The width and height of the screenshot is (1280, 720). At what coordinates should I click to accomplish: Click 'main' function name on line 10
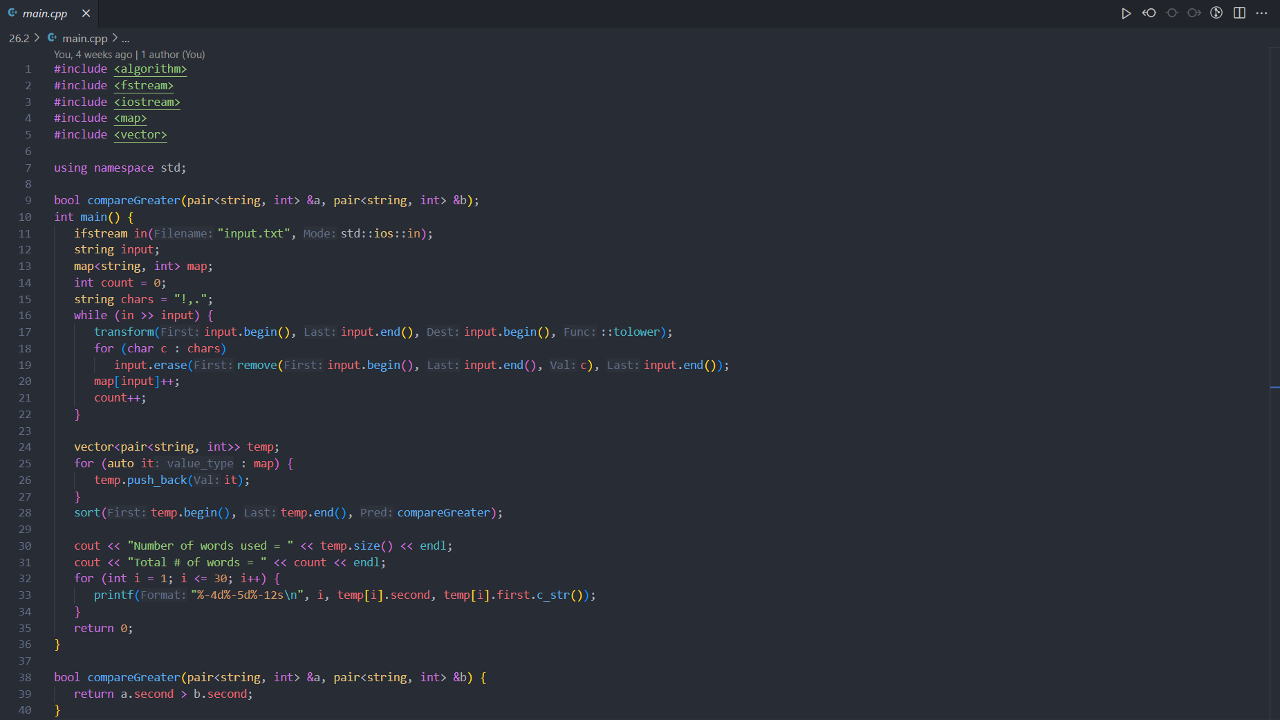[x=94, y=217]
